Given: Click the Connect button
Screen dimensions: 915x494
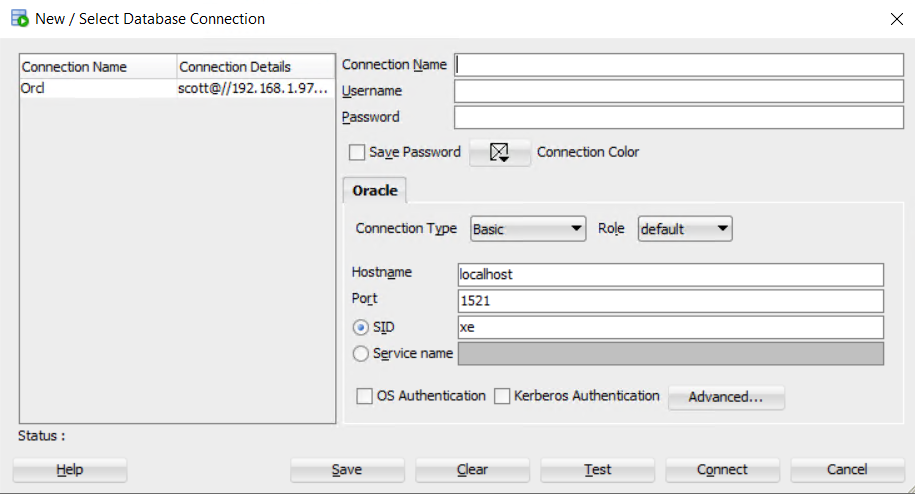Looking at the screenshot, I should [722, 470].
